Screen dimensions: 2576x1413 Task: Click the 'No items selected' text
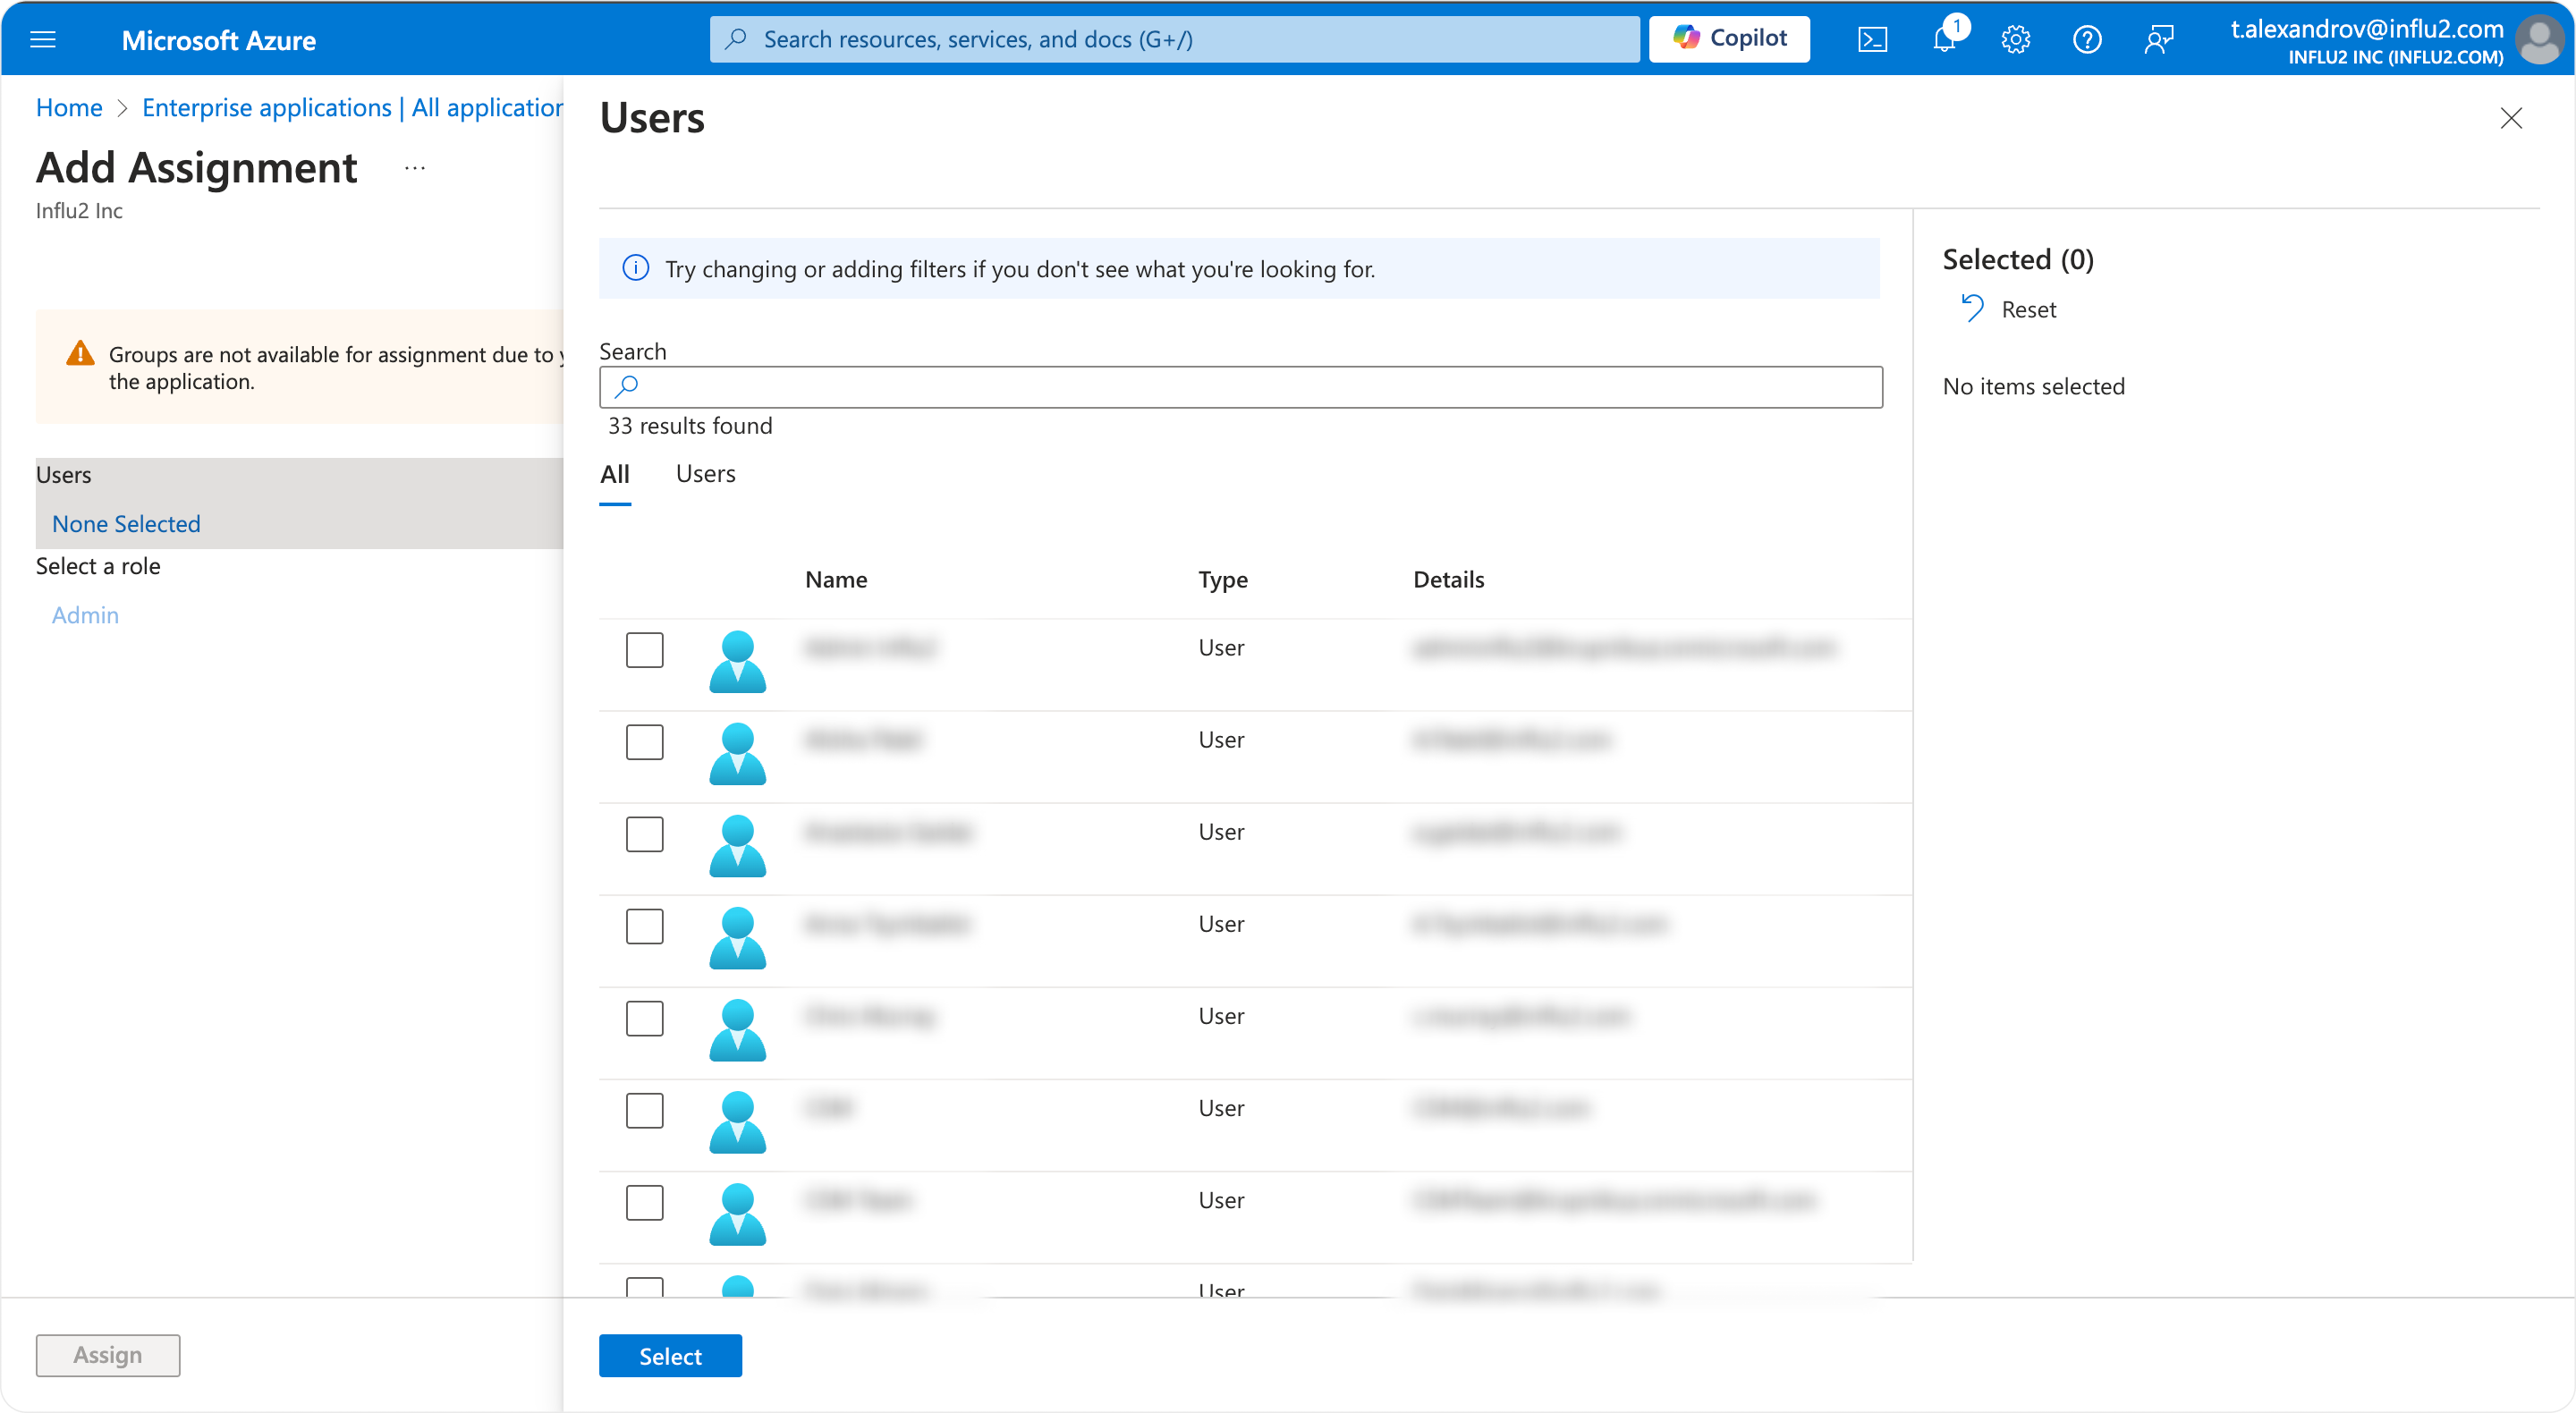point(2033,386)
